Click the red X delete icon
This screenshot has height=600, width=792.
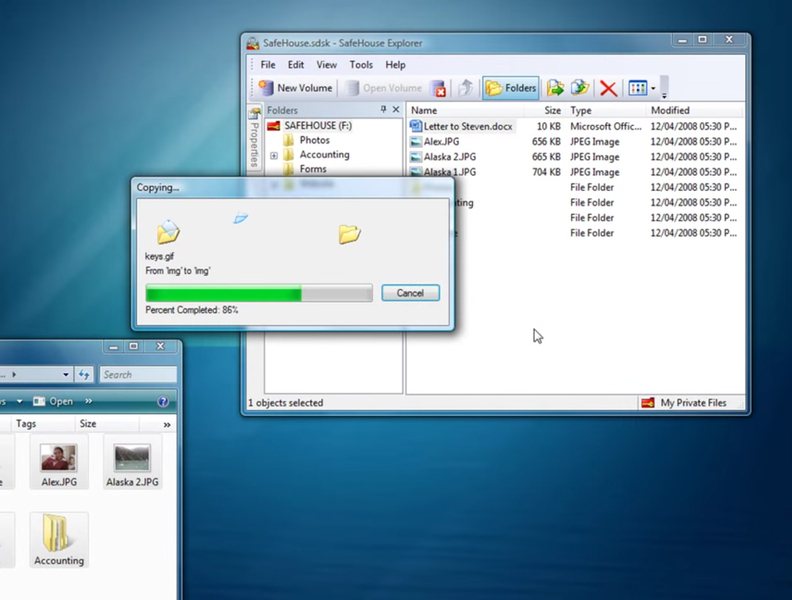click(x=608, y=88)
